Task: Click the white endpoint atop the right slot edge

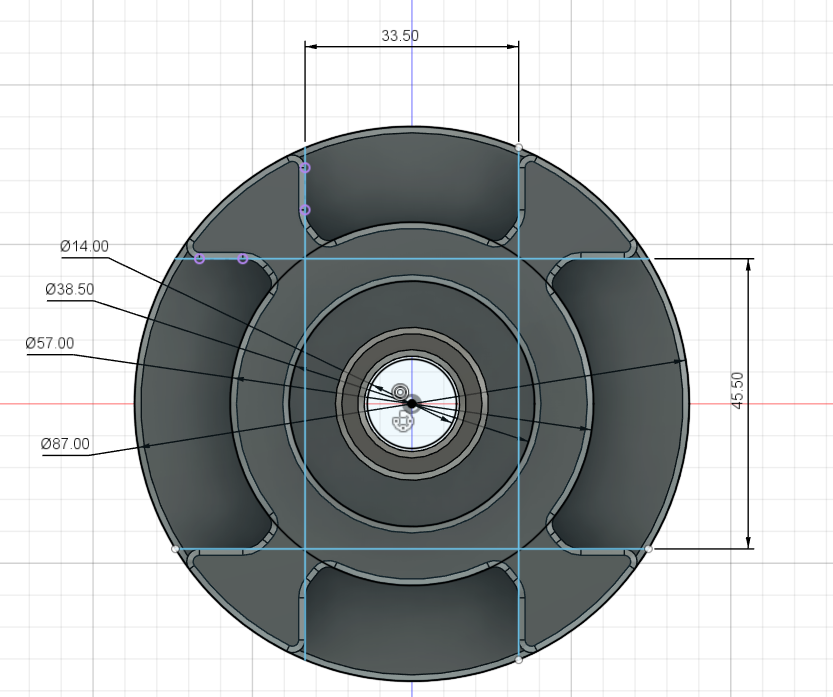Action: click(518, 147)
